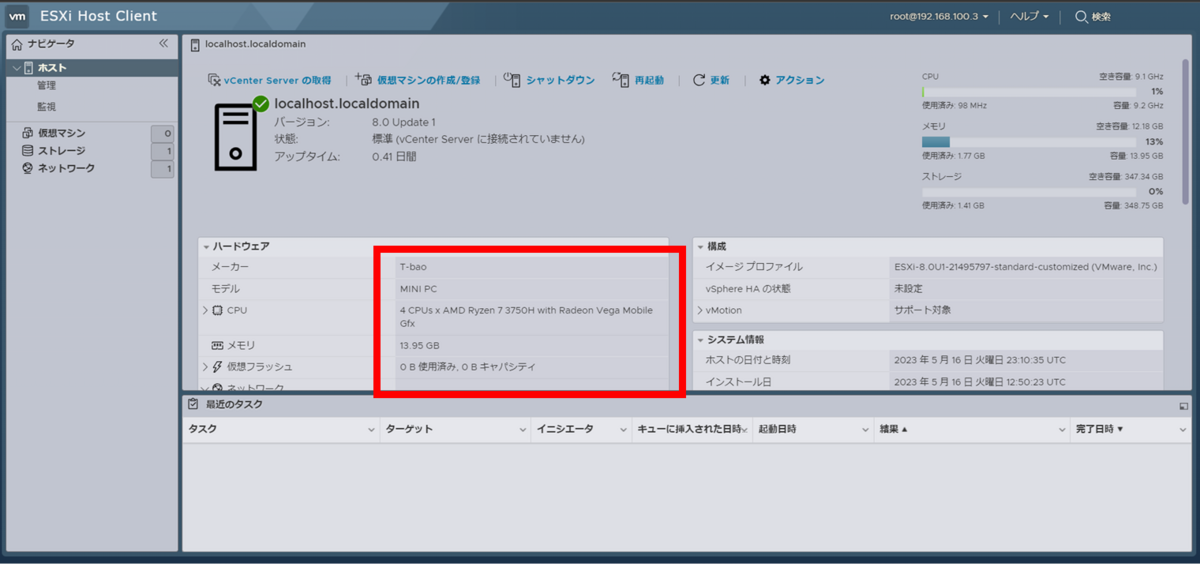
Task: Click 0.41 日間 uptime value
Action: (x=394, y=156)
